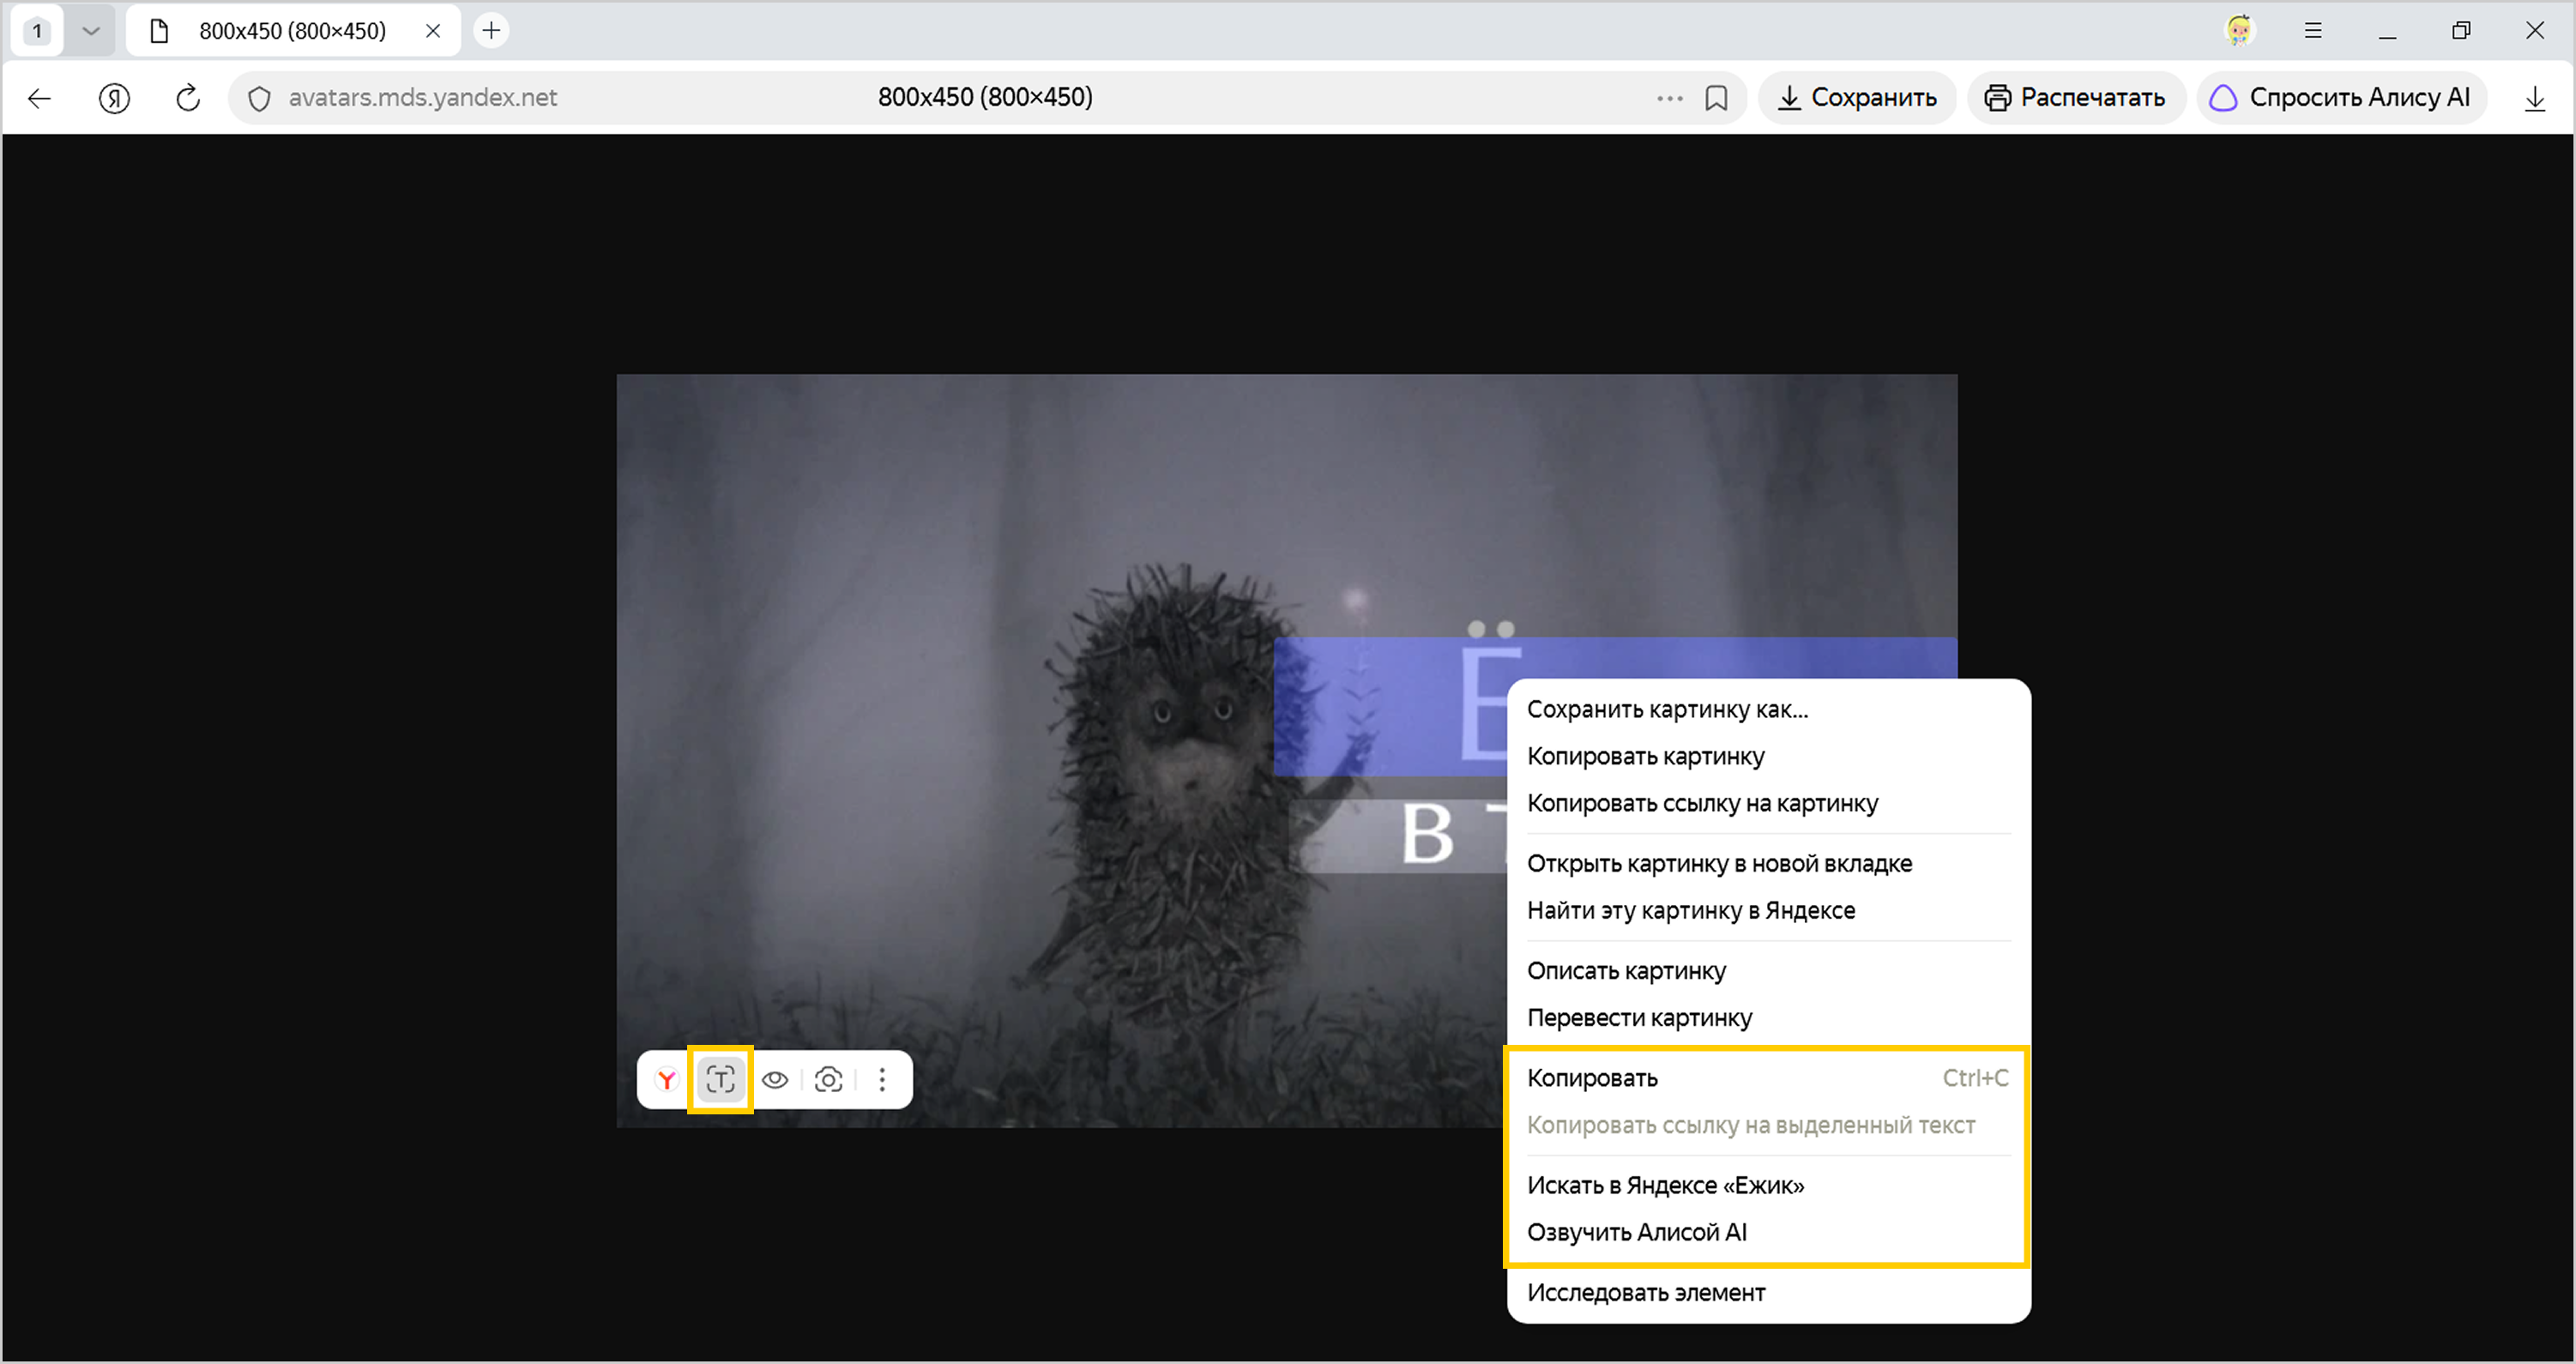Select Описать картинку
Image resolution: width=2576 pixels, height=1364 pixels.
[x=1768, y=970]
